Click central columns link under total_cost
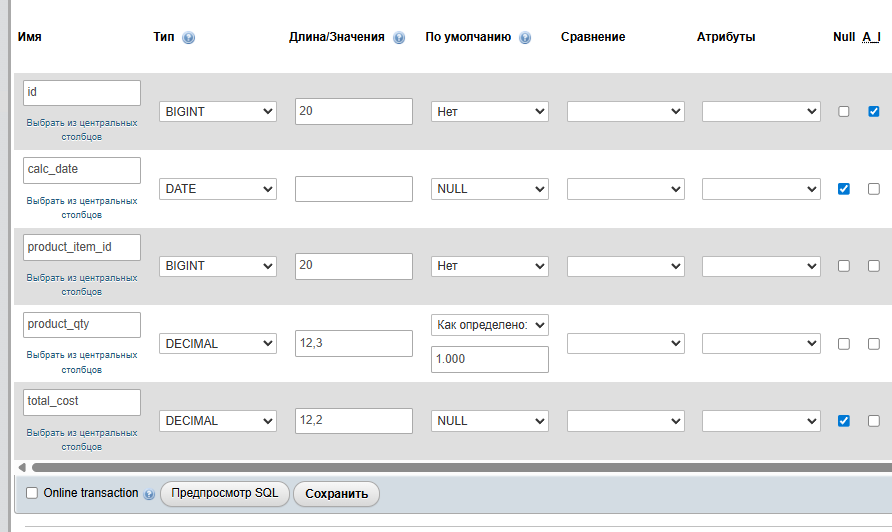Screen dimensions: 892x532 click(82, 439)
